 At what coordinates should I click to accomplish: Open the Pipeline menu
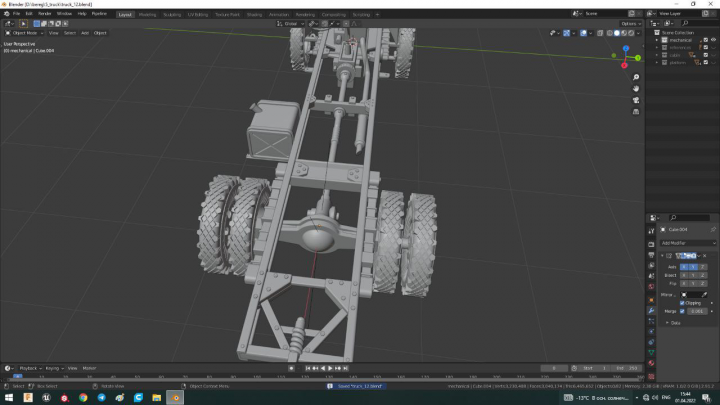99,14
